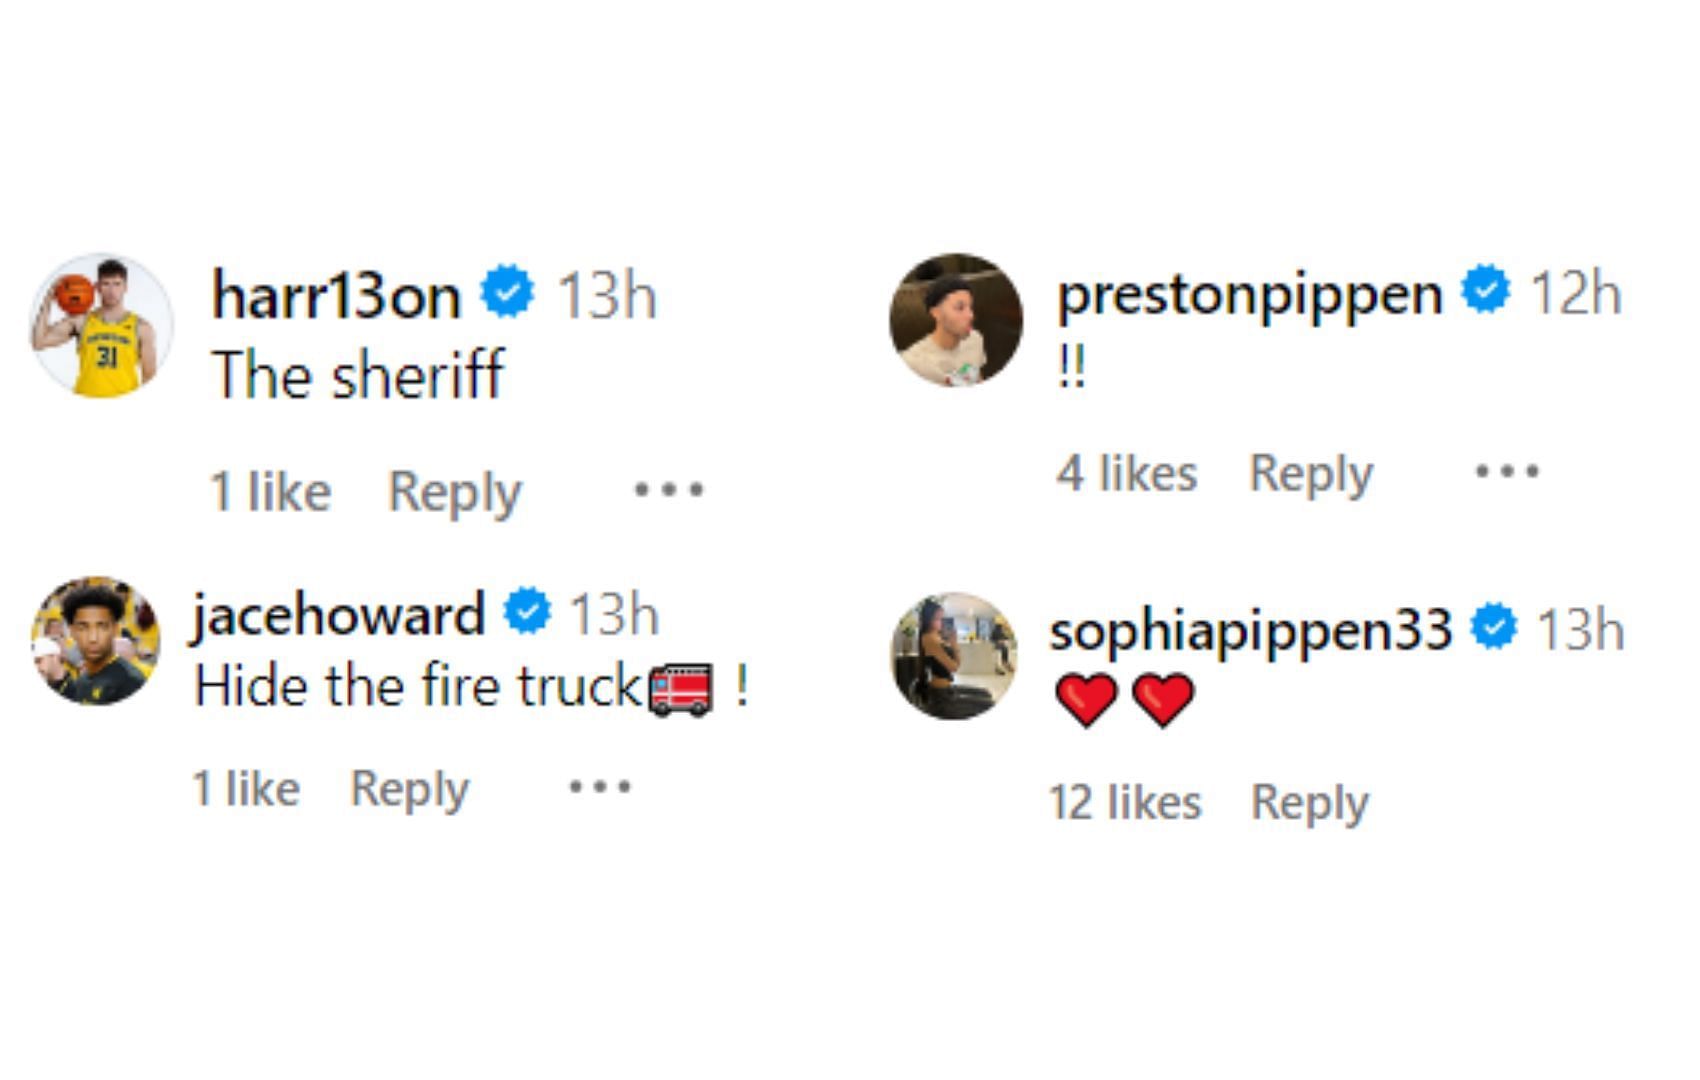Reply to prestonpippen's "!!" comment
The width and height of the screenshot is (1700, 1080).
[1311, 473]
